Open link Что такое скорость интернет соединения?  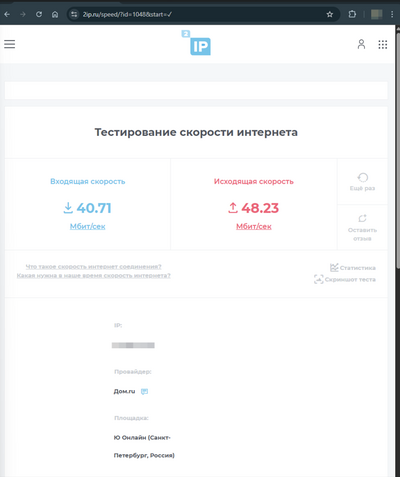point(94,267)
